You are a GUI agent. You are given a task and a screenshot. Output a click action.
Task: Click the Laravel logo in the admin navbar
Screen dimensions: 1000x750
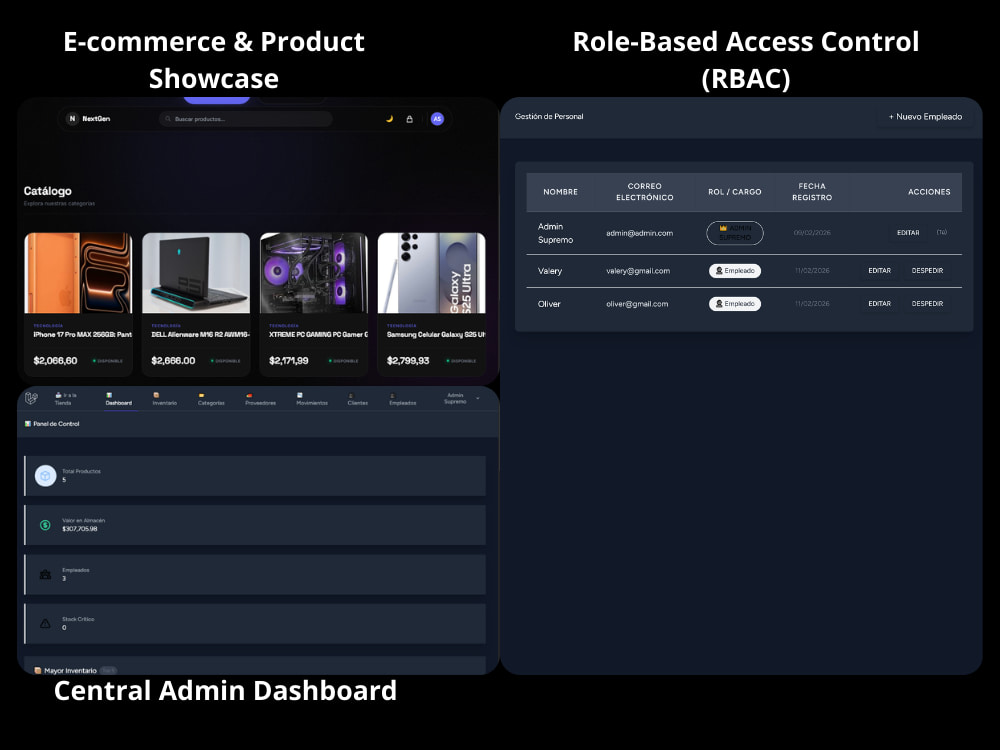click(x=31, y=399)
